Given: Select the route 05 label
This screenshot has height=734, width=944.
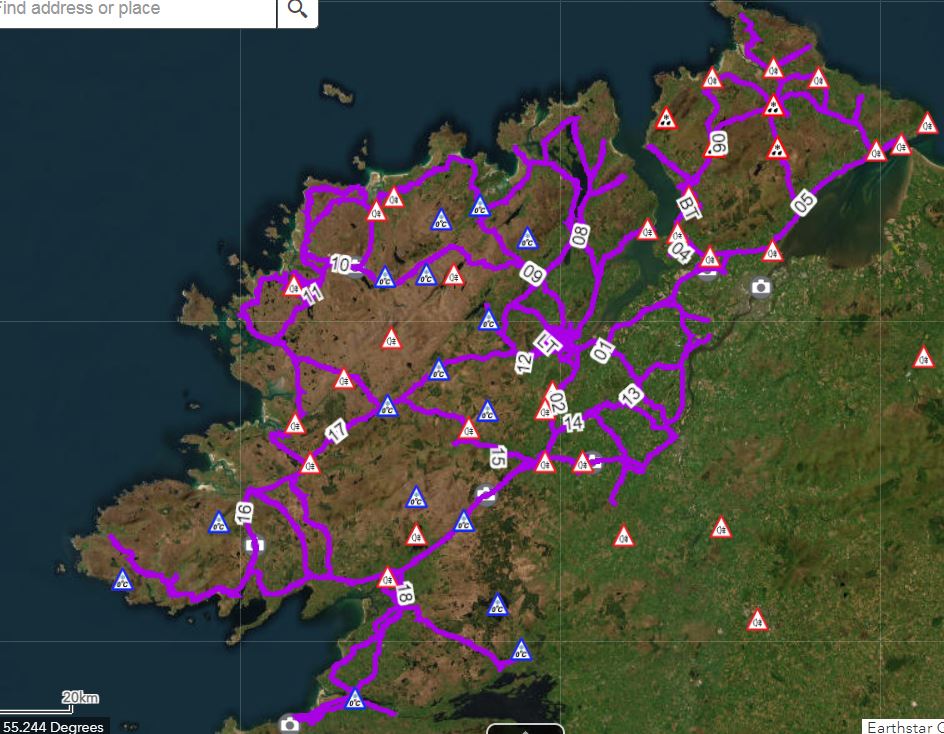Looking at the screenshot, I should point(803,203).
